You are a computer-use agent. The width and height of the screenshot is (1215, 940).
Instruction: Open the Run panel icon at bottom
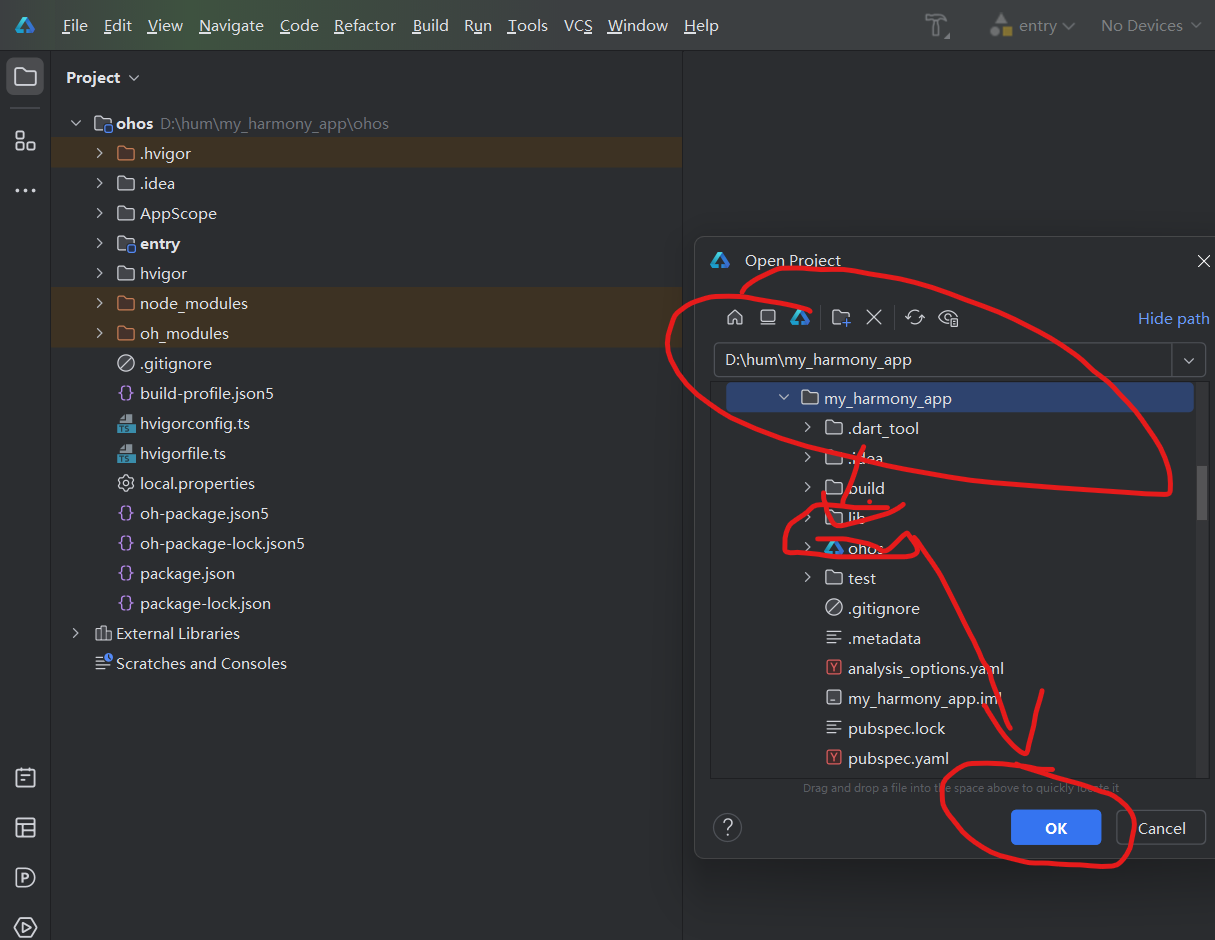25,926
